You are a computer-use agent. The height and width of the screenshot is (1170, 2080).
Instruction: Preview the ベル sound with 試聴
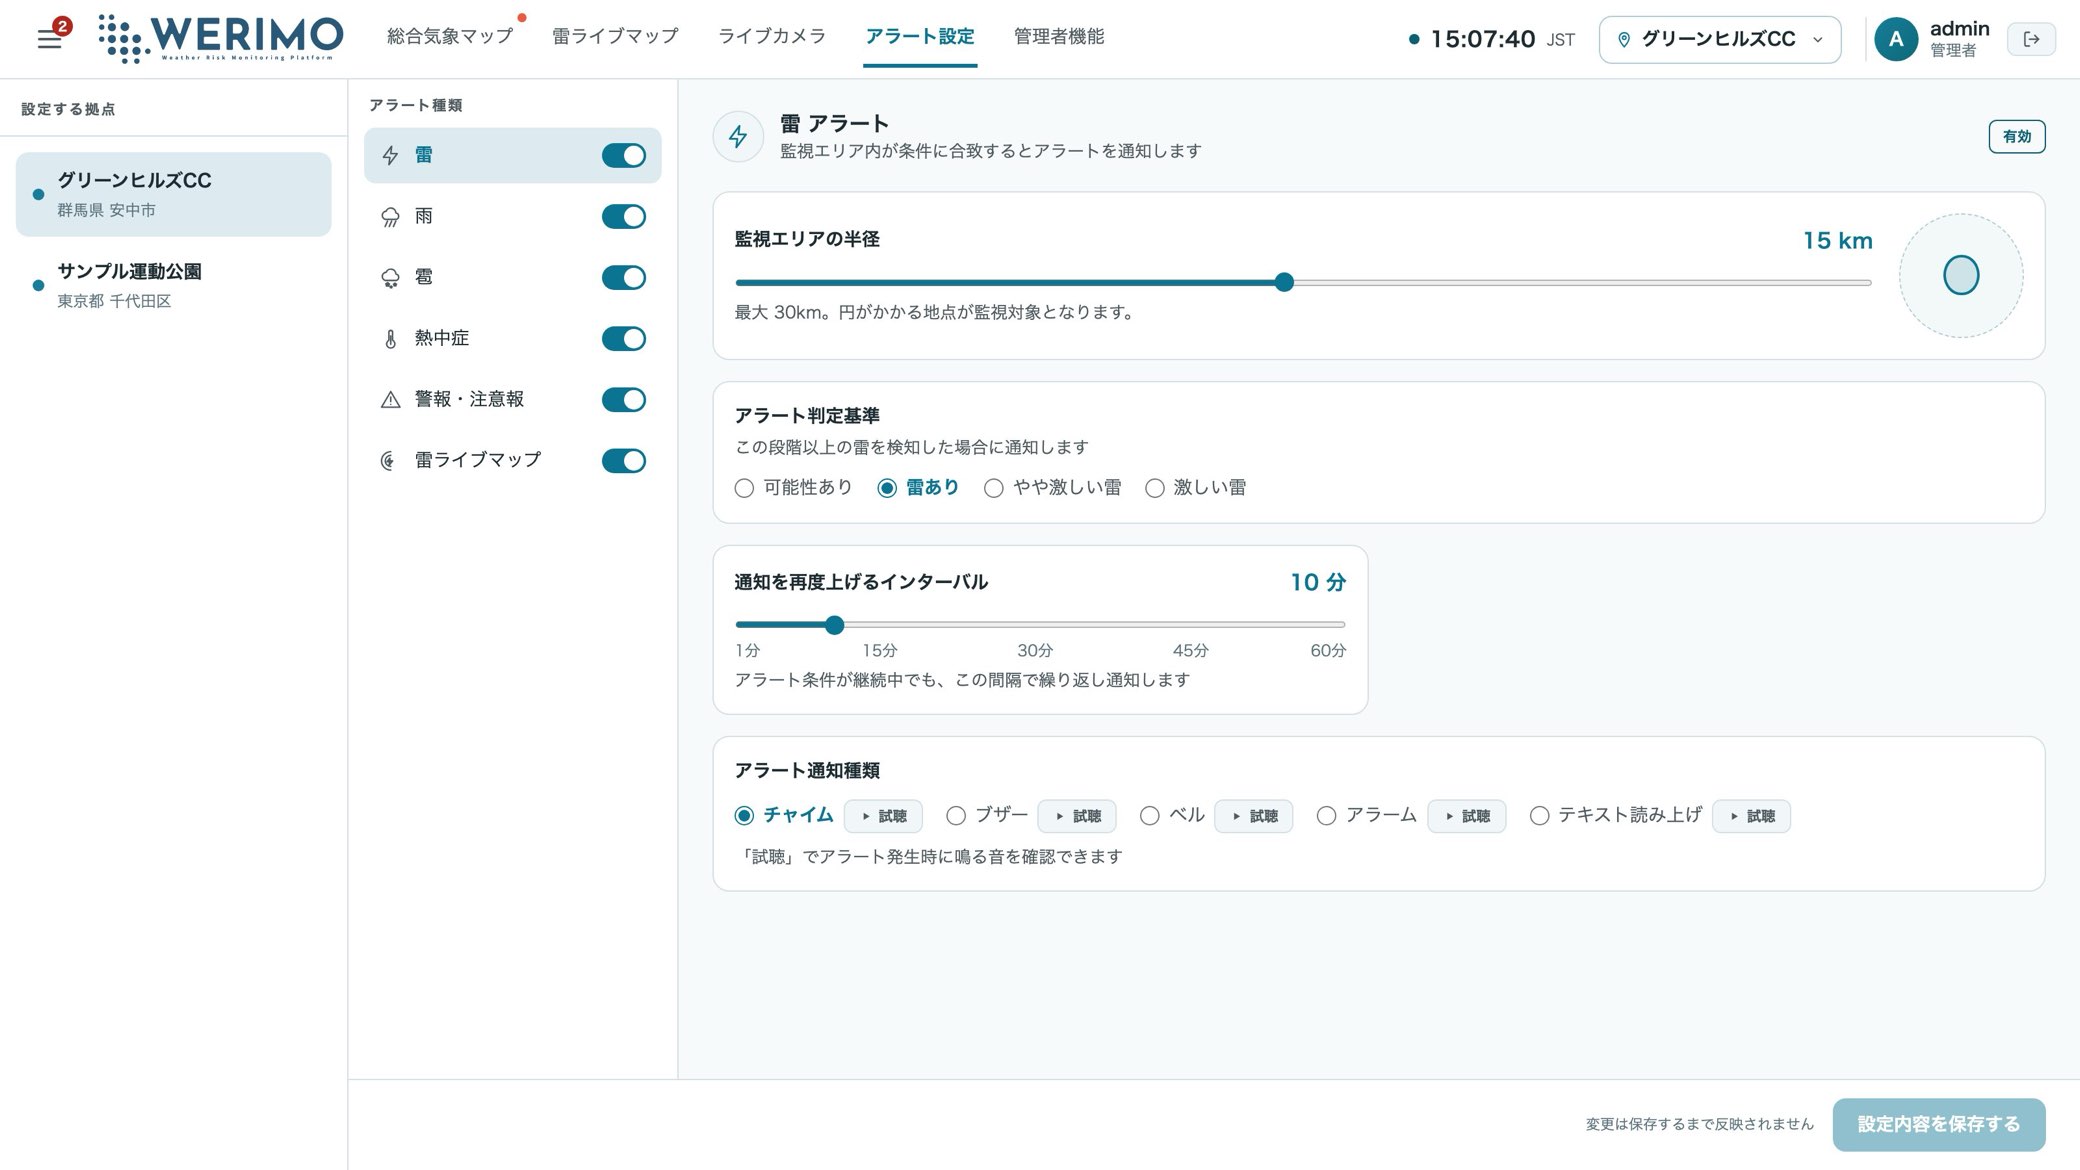pos(1254,816)
